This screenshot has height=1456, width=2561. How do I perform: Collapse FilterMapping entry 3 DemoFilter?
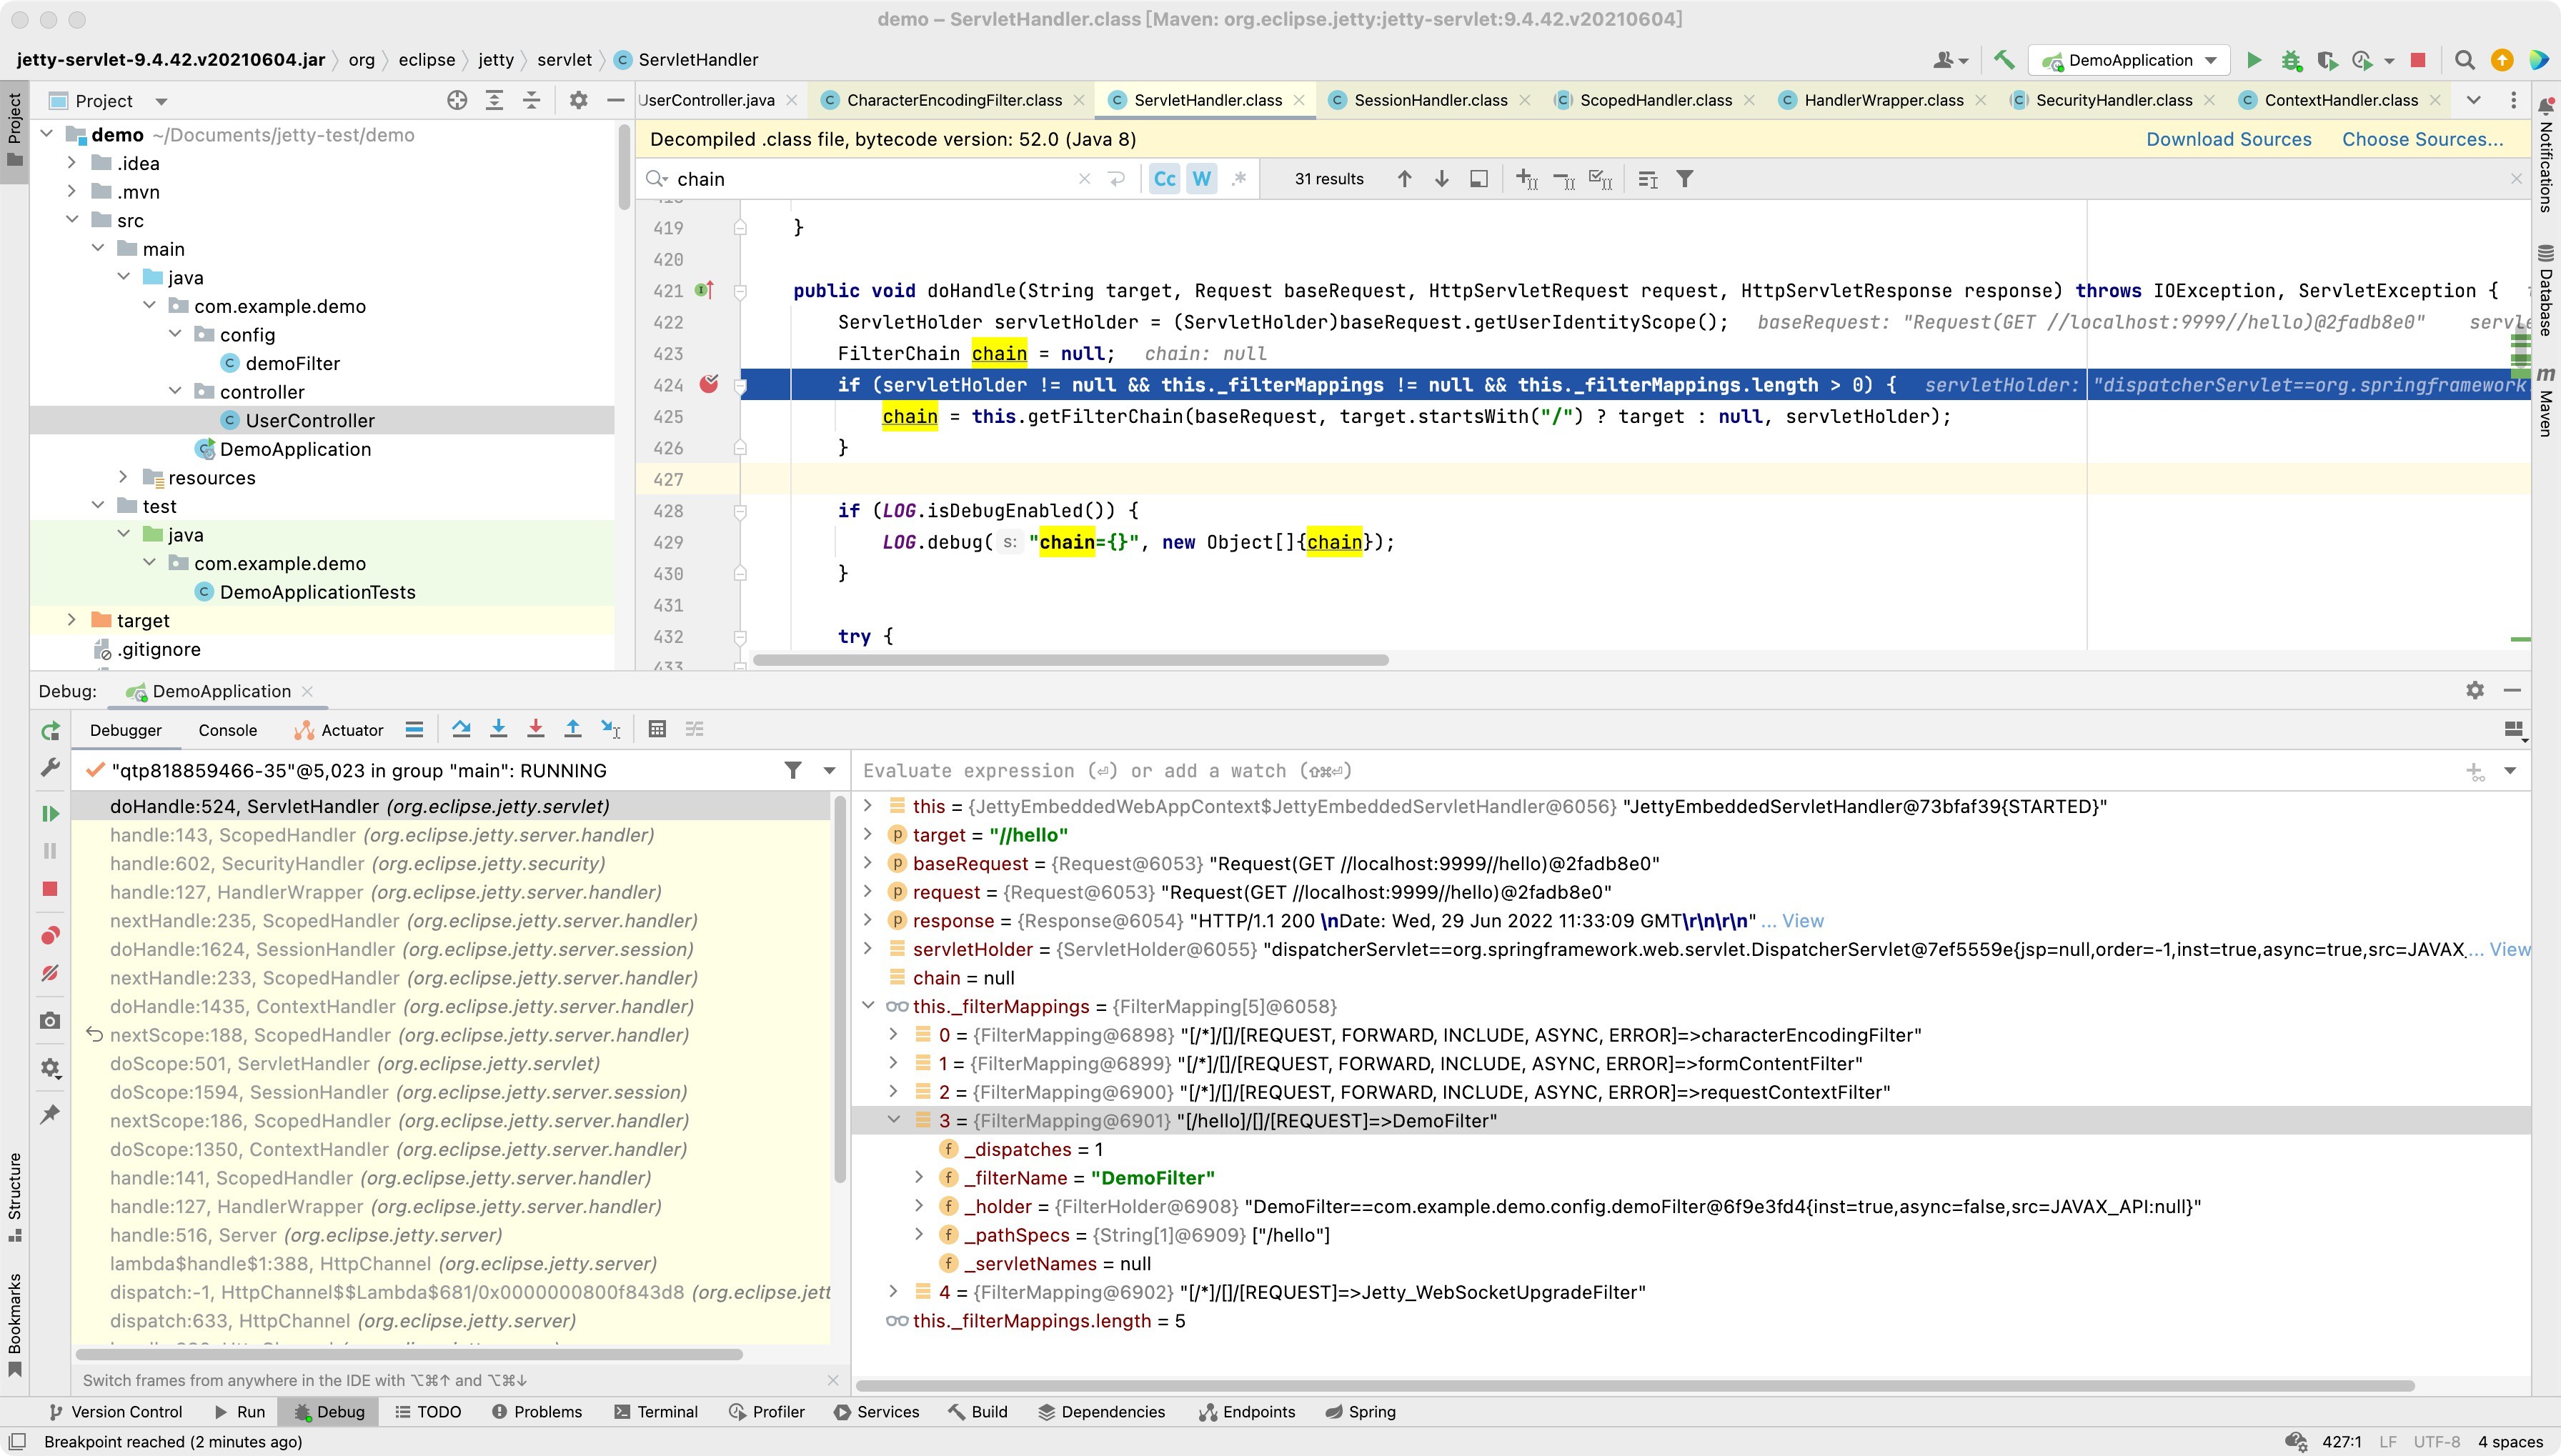coord(894,1120)
